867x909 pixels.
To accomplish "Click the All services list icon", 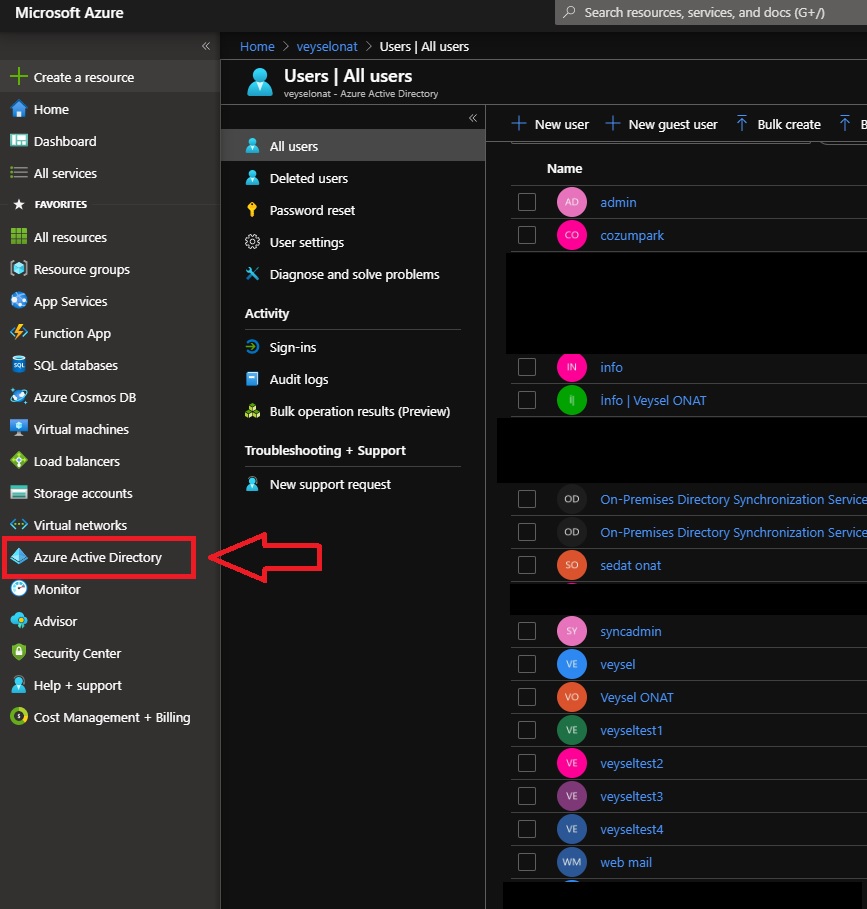I will pyautogui.click(x=19, y=173).
